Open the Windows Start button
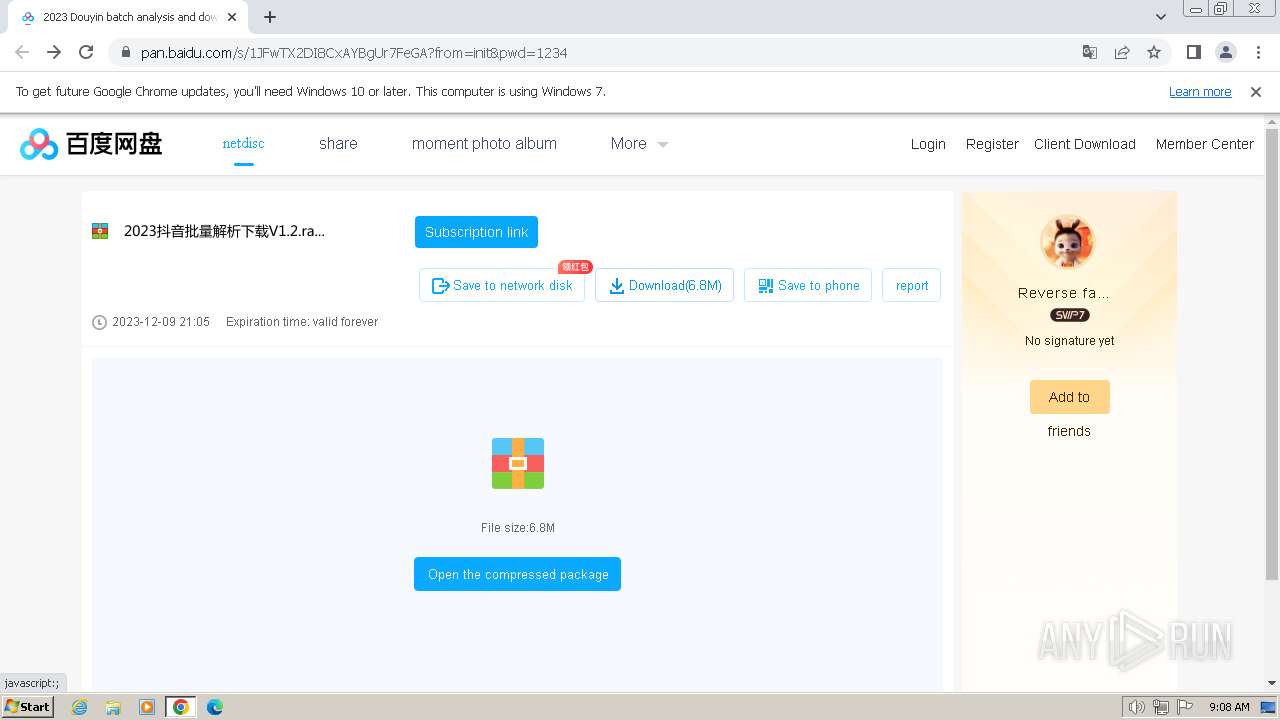The width and height of the screenshot is (1280, 720). coord(28,706)
